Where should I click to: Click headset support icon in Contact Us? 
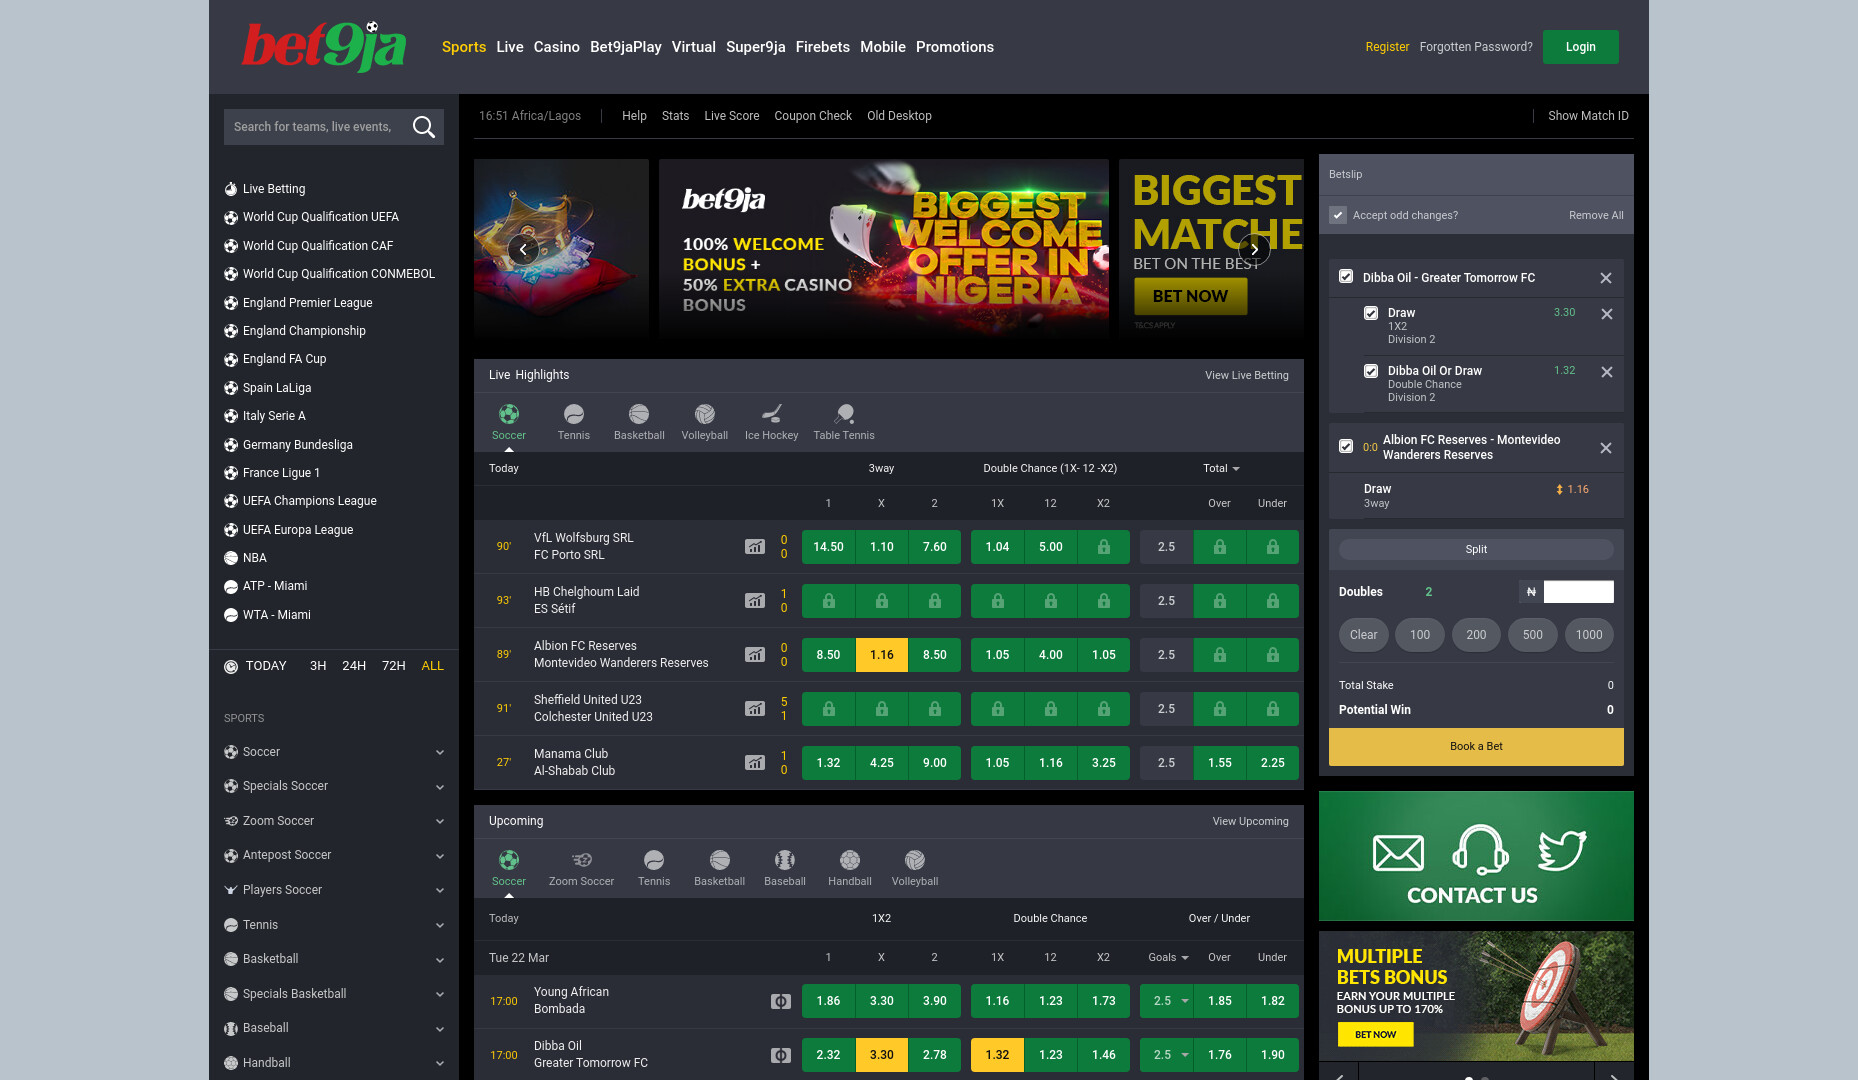click(1480, 850)
